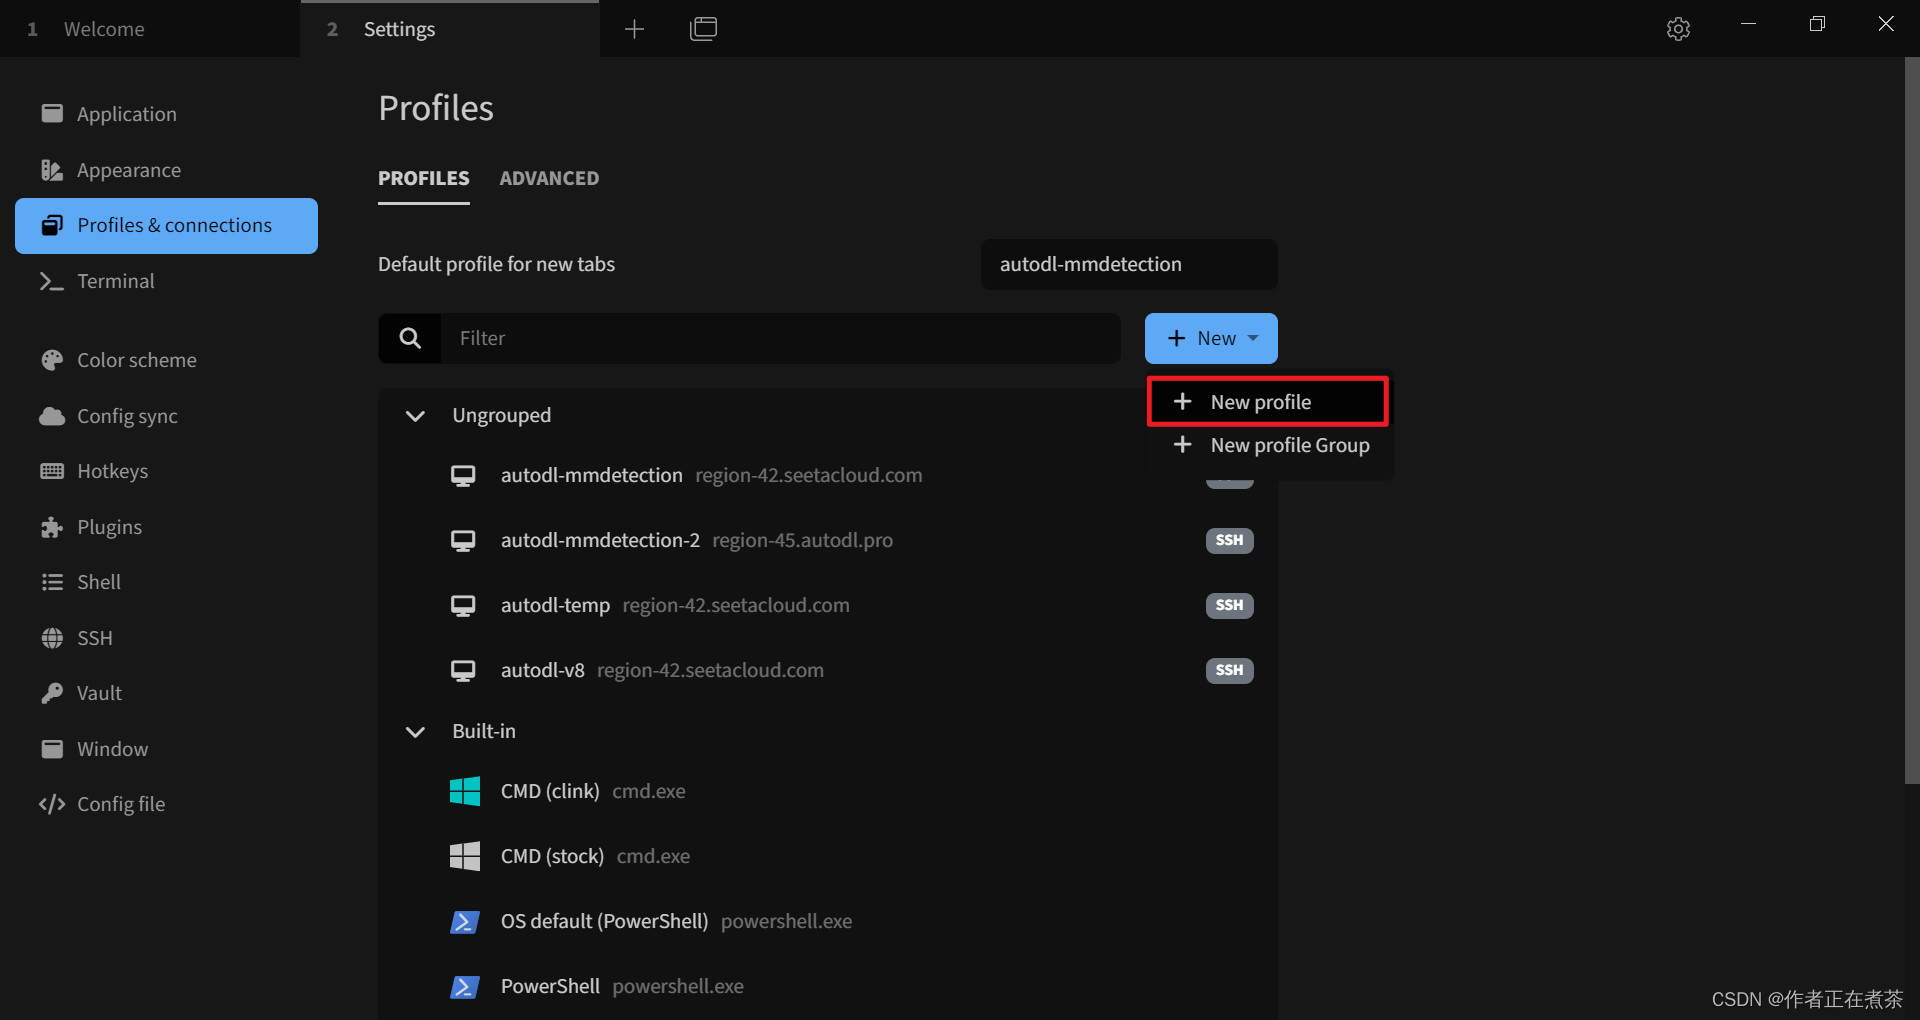Choose New profile Group from the menu
Image resolution: width=1920 pixels, height=1020 pixels.
(x=1270, y=445)
